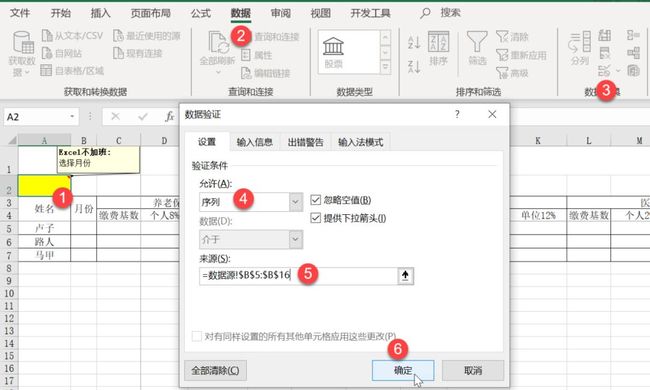Open Edit Links (编辑链接)

point(266,73)
